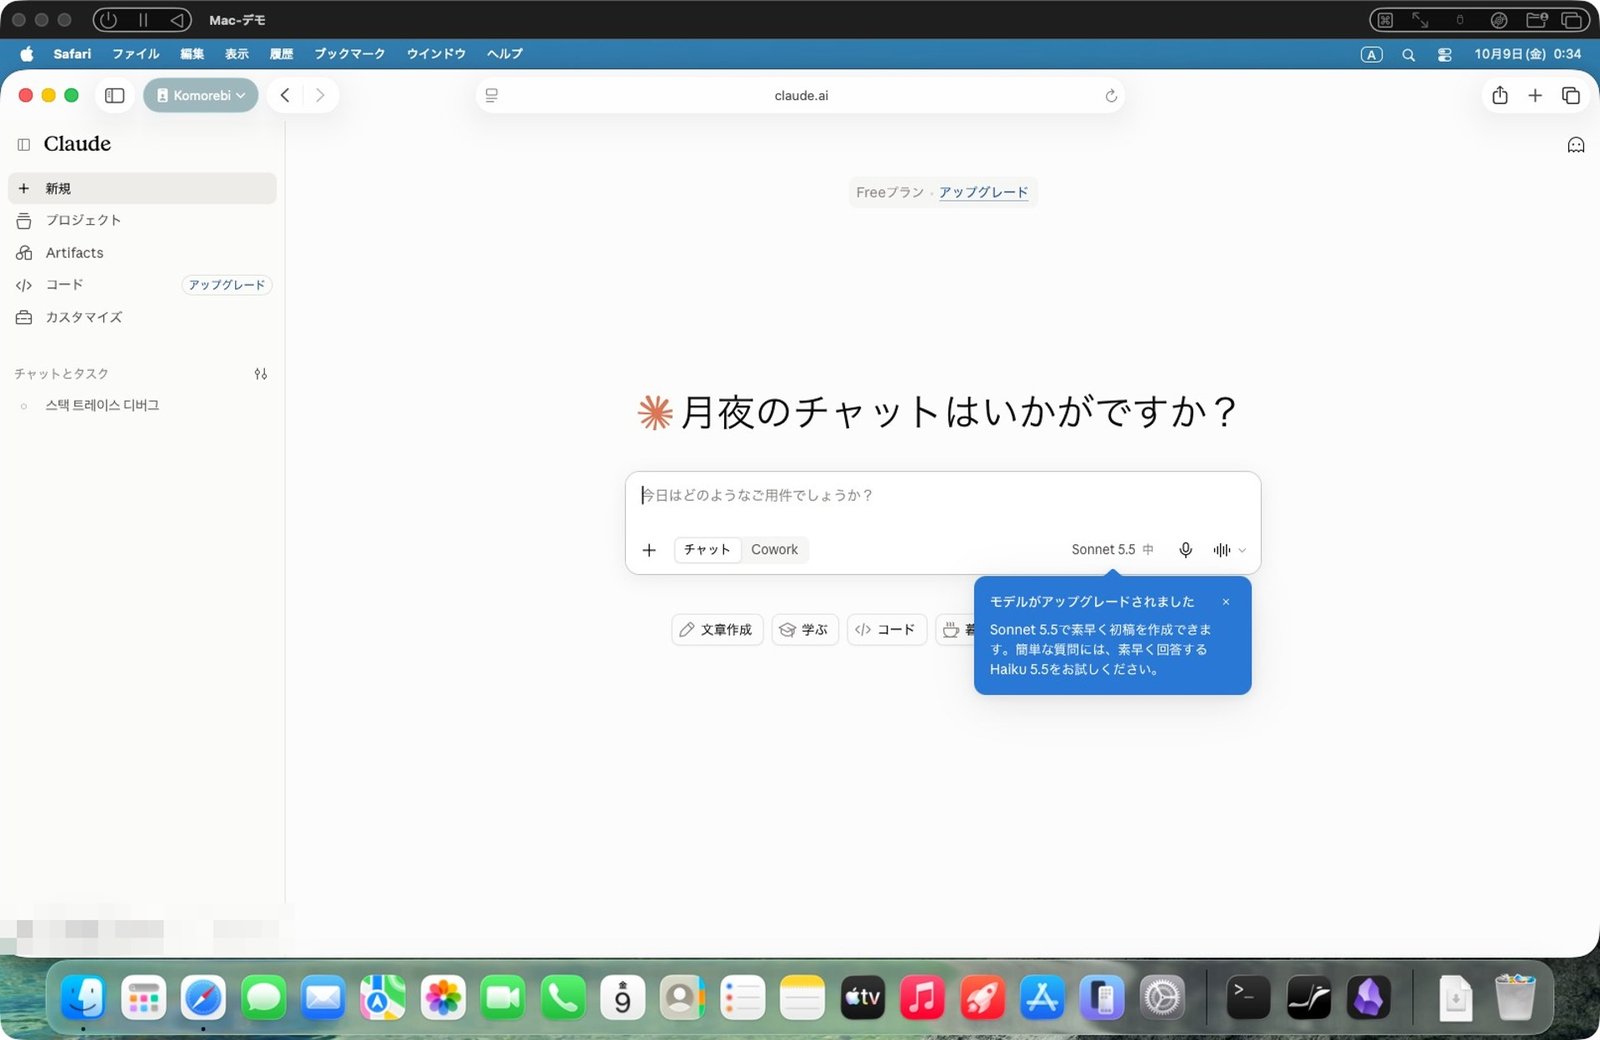Open the ウインドウ menu
The image size is (1600, 1040).
tap(437, 54)
